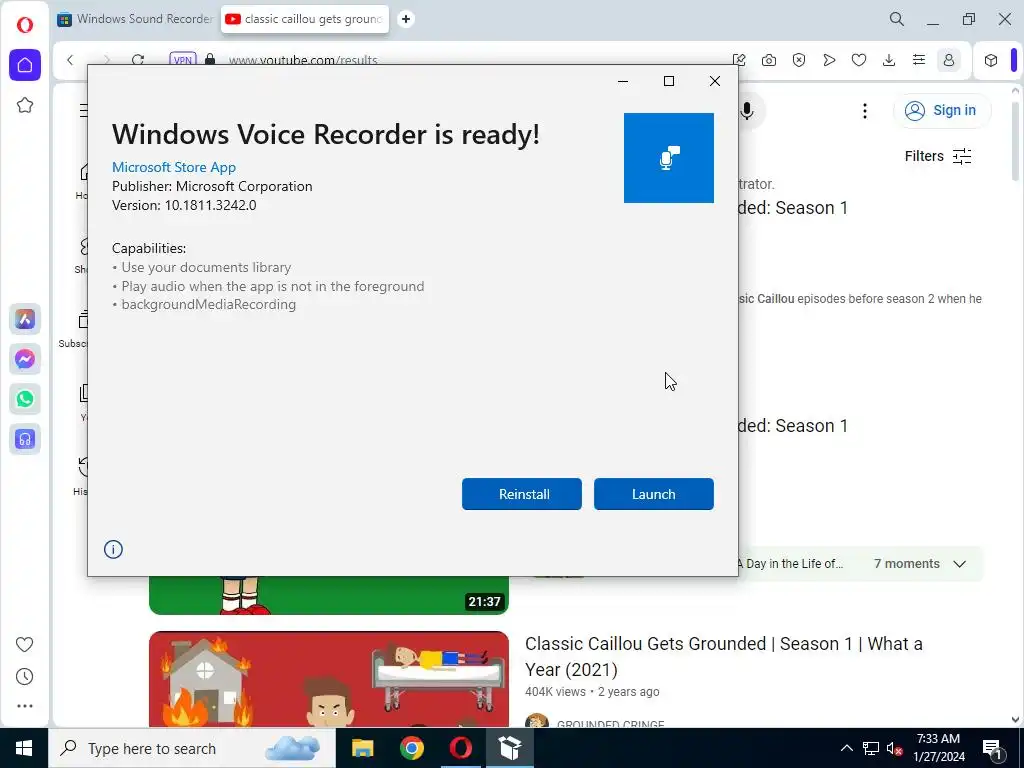The width and height of the screenshot is (1024, 768).
Task: Select the classic caillou gets grounded tab
Action: click(304, 19)
